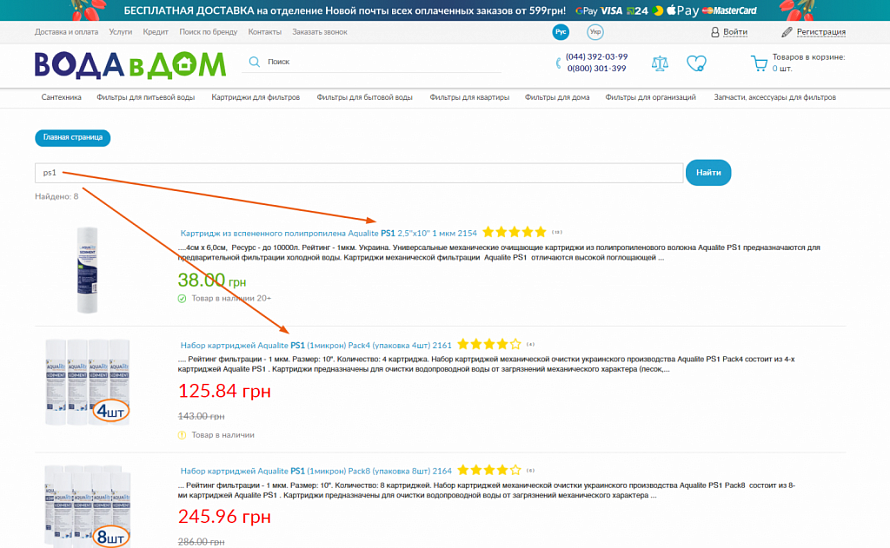Click the search field containing ps1
The width and height of the screenshot is (890, 548).
(x=359, y=173)
